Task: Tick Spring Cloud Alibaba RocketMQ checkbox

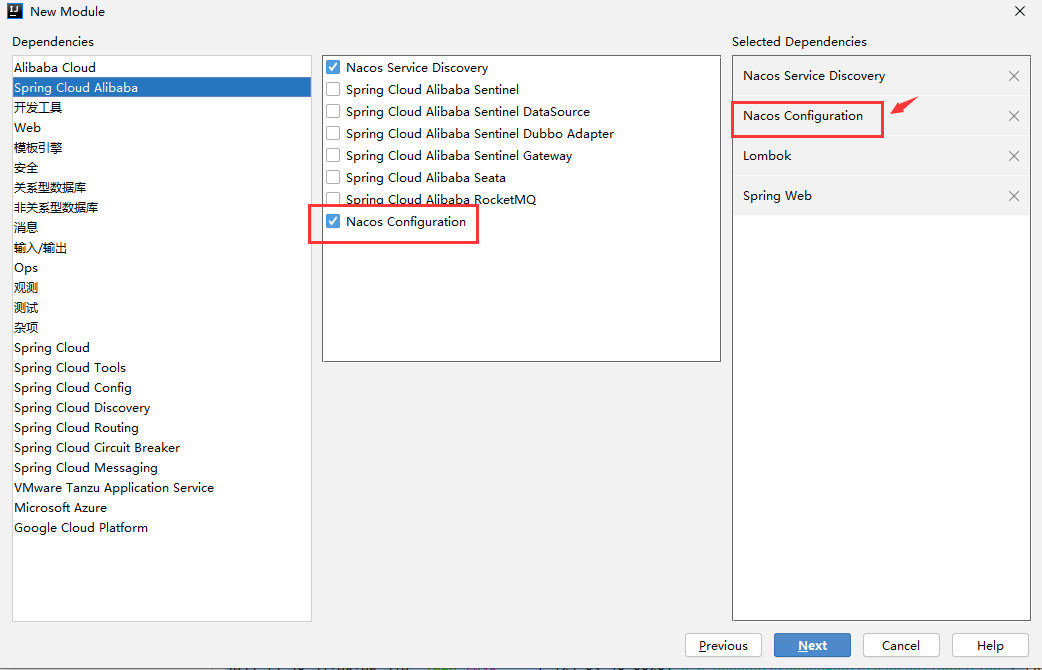Action: 333,199
